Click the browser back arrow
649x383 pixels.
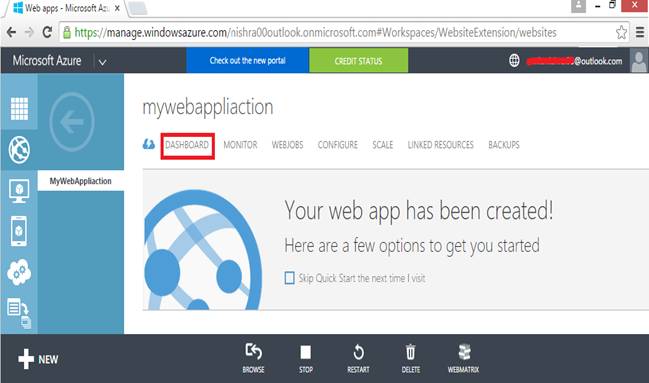coord(11,32)
